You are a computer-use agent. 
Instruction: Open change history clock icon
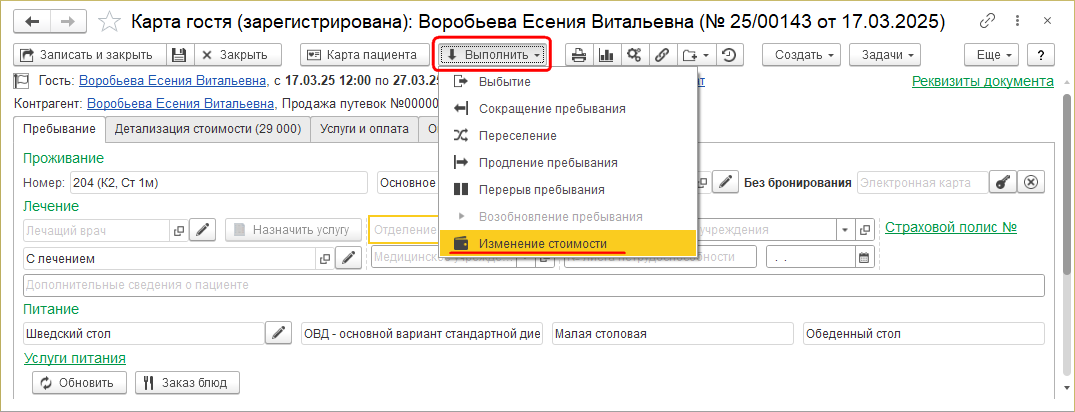[x=730, y=55]
